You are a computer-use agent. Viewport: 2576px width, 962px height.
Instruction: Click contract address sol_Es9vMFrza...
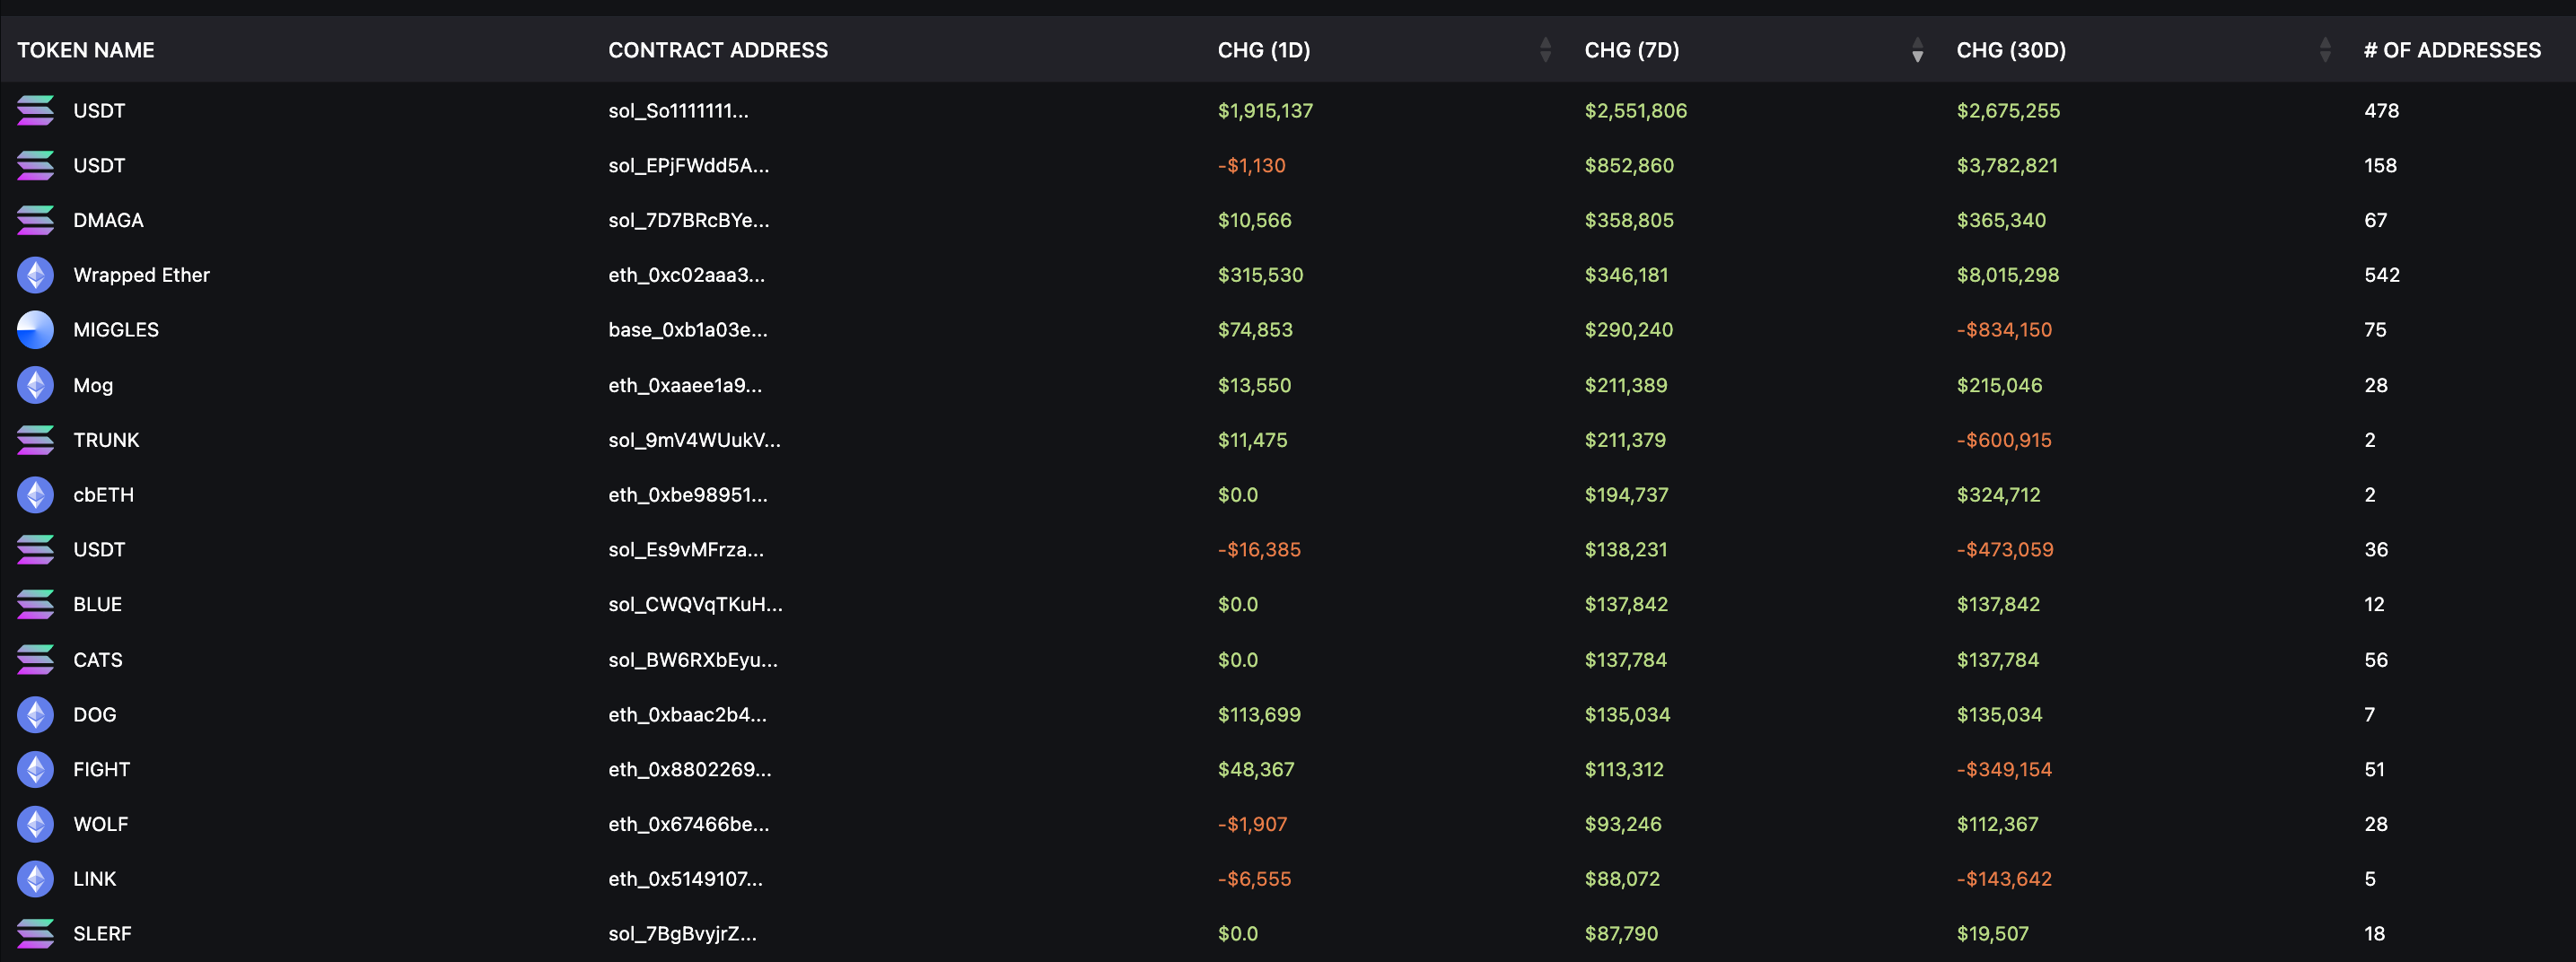click(686, 549)
